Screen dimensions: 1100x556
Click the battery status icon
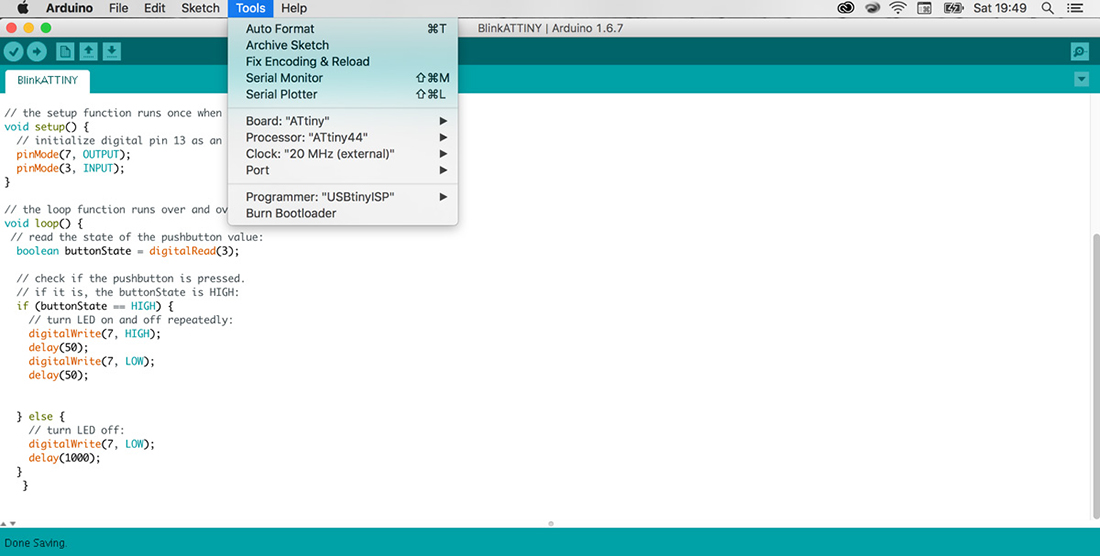(x=953, y=8)
